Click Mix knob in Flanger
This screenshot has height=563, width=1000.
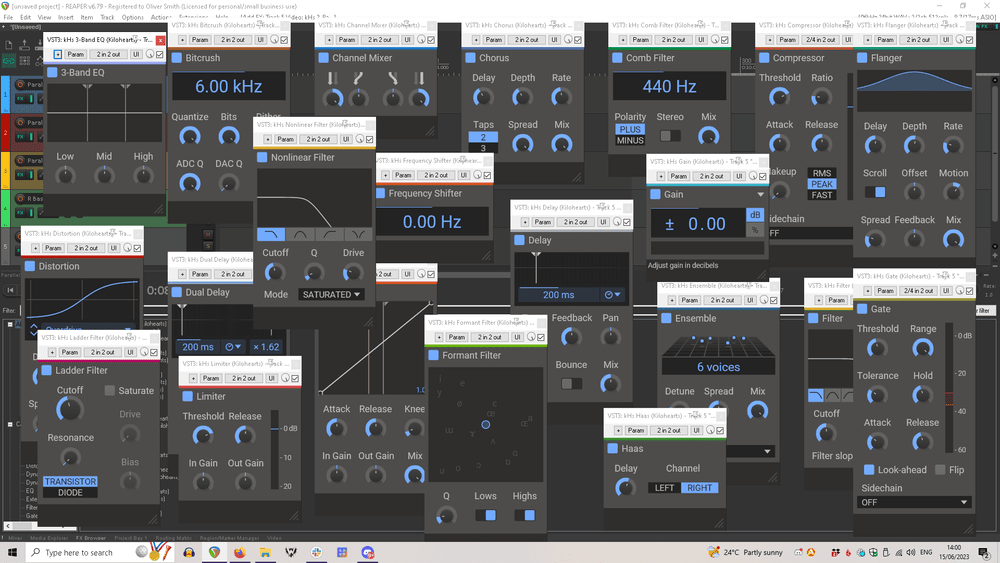(x=953, y=238)
